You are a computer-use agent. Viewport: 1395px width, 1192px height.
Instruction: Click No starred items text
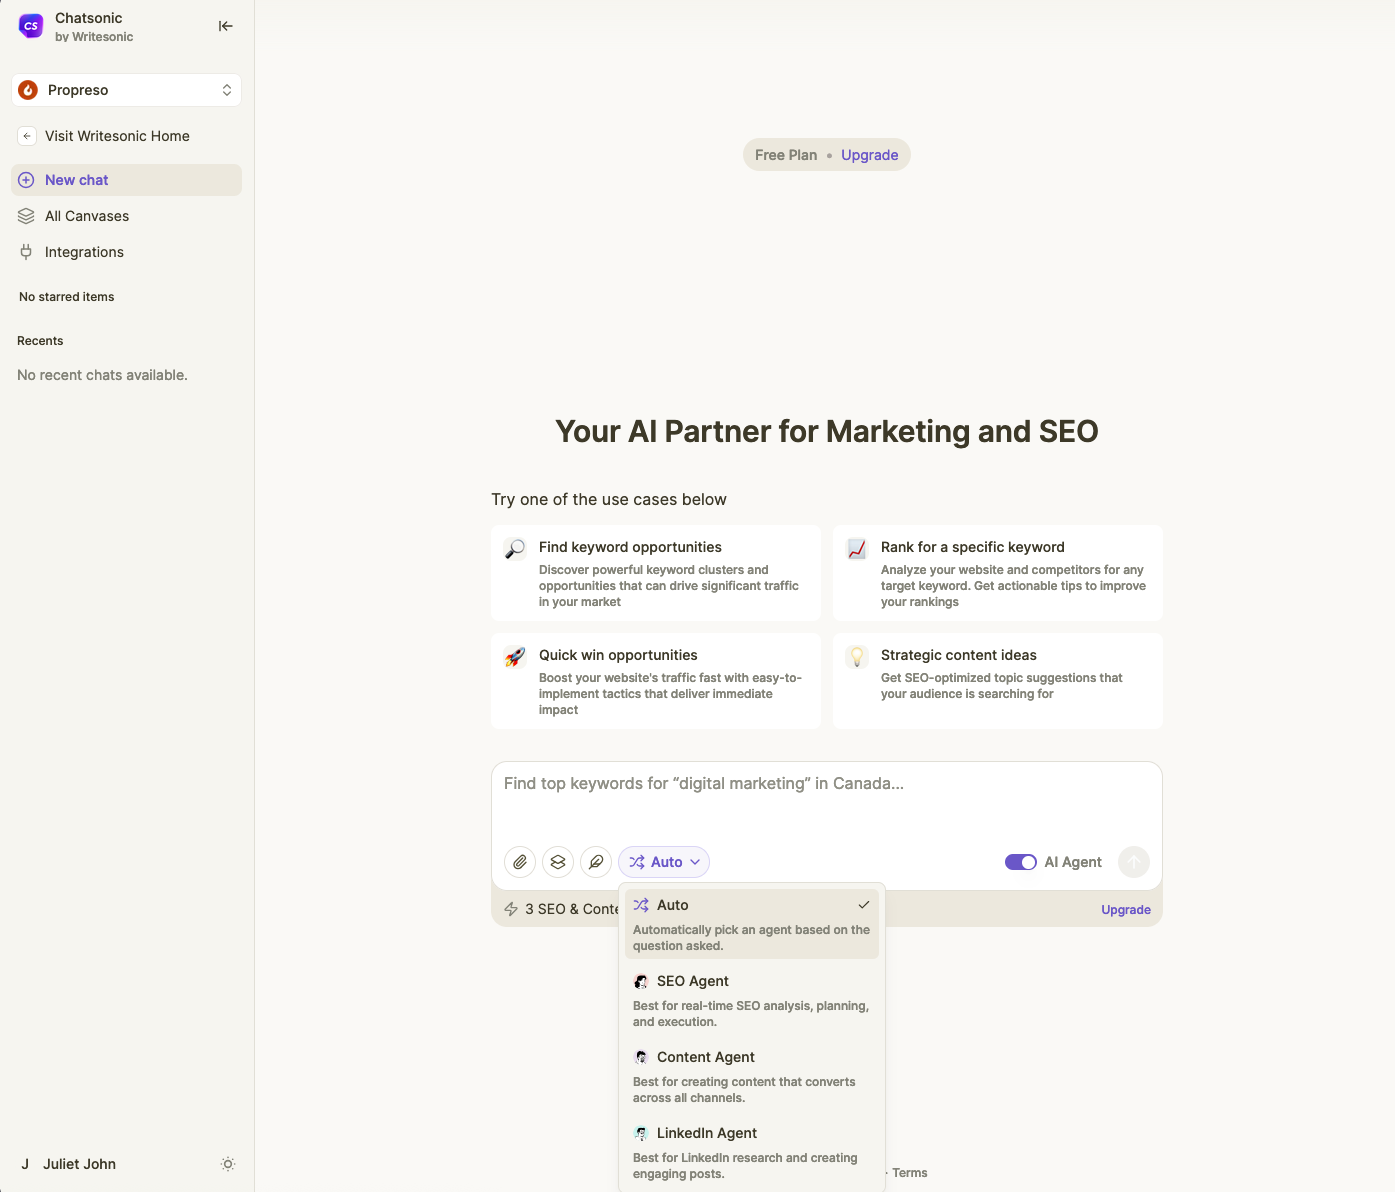67,297
